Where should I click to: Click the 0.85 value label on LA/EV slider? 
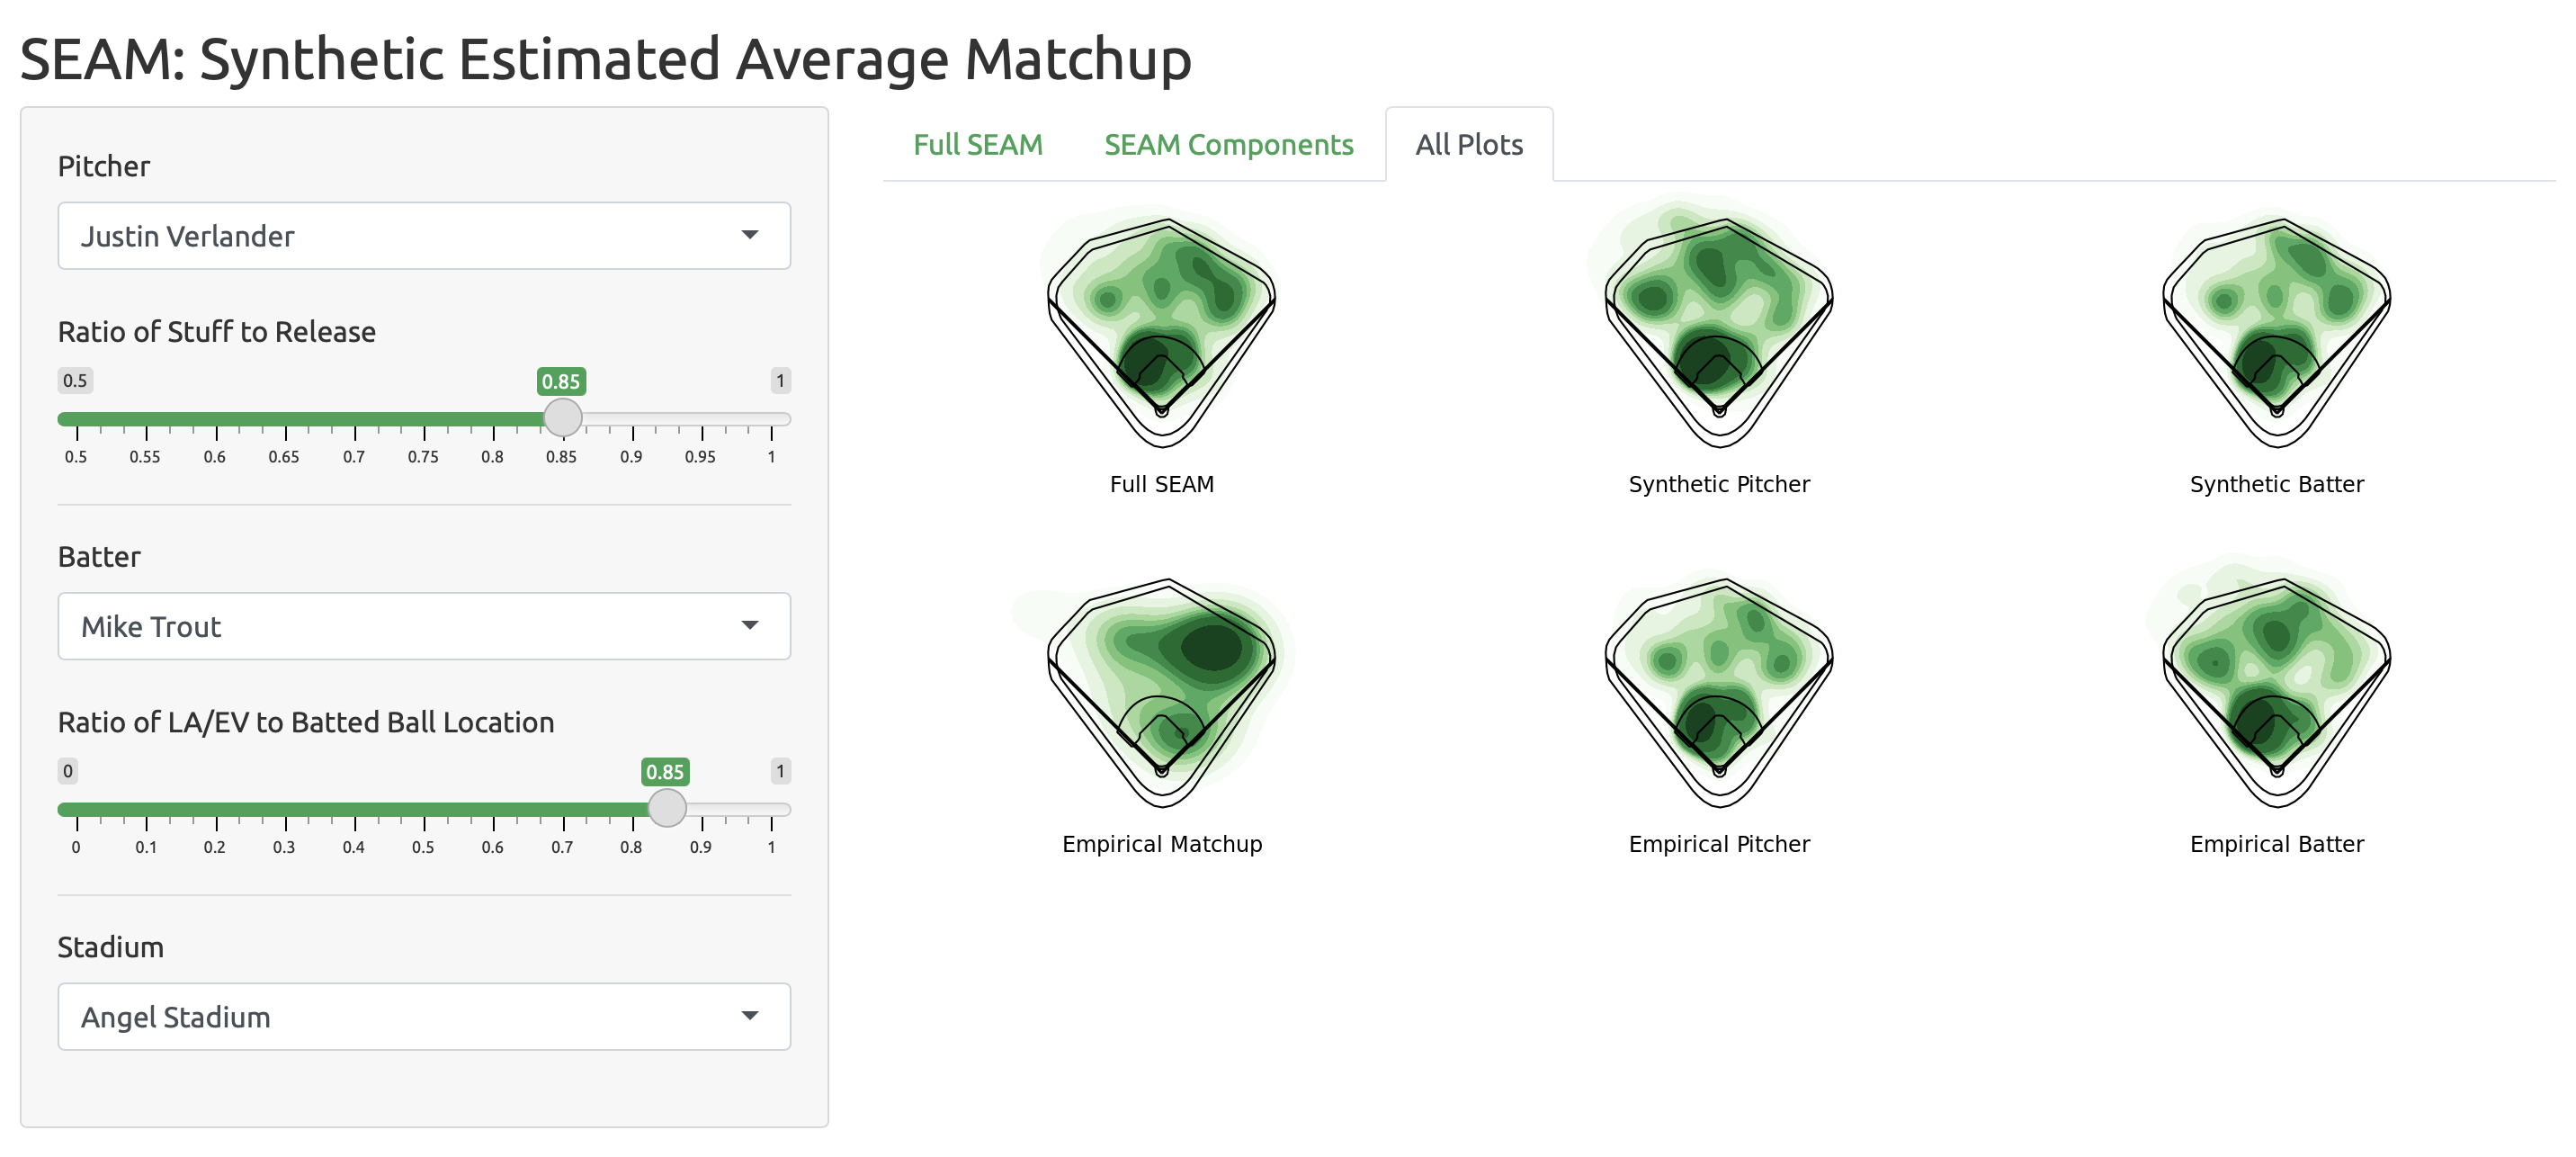click(665, 772)
